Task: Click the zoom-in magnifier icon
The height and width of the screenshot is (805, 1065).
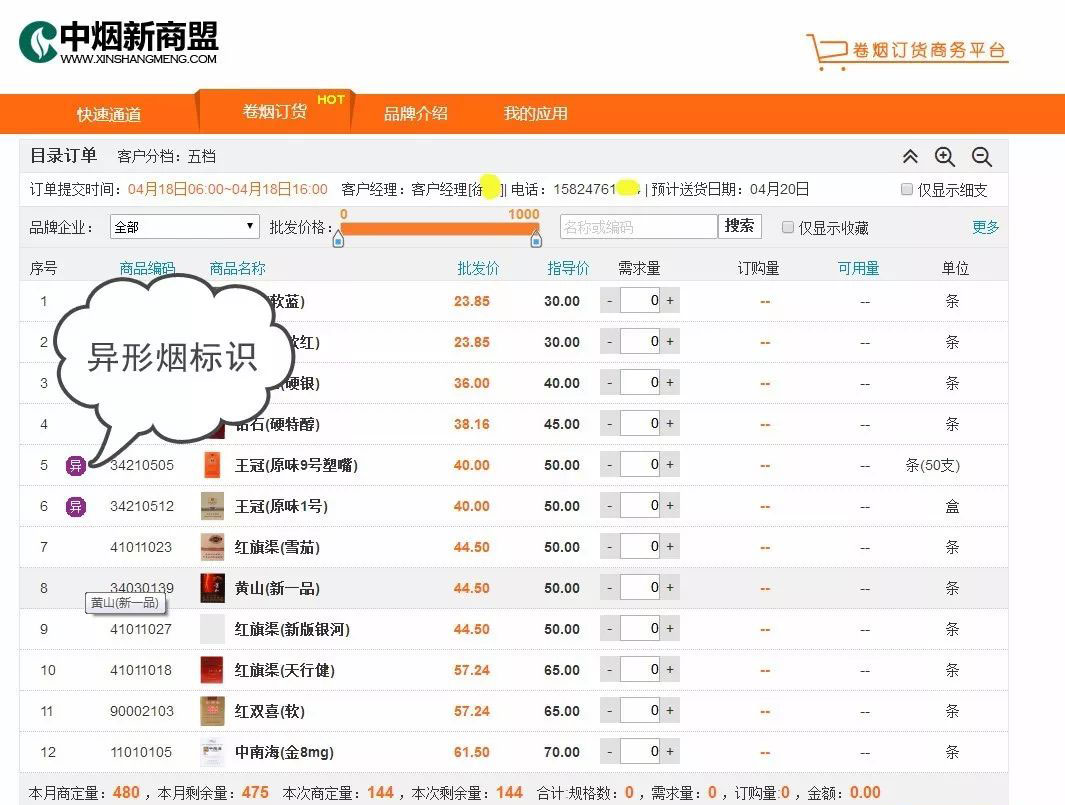Action: coord(945,157)
